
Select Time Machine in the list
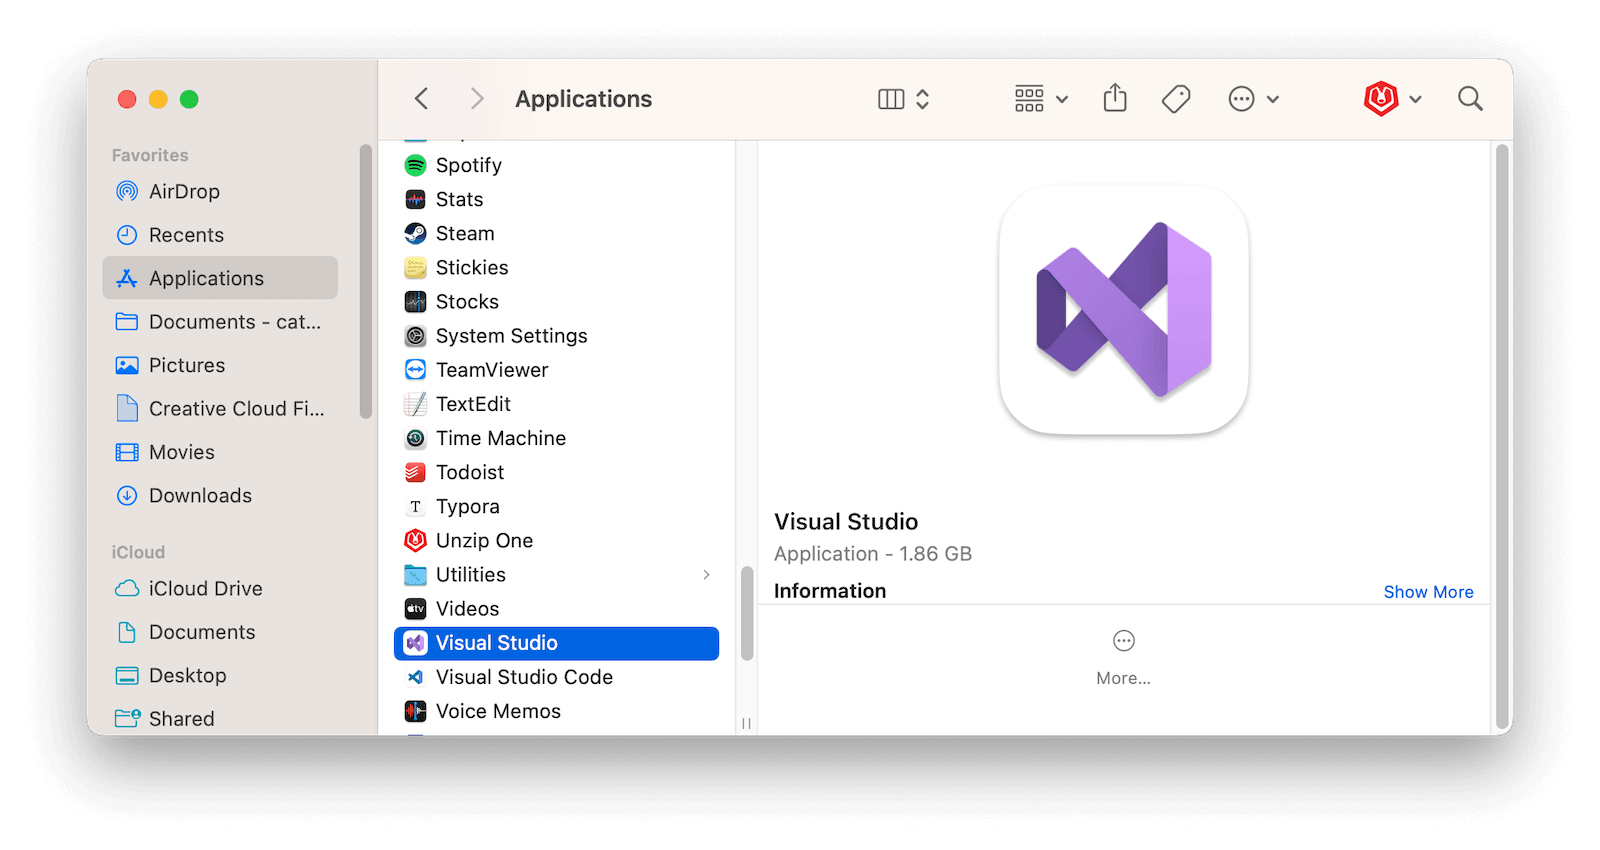point(556,438)
